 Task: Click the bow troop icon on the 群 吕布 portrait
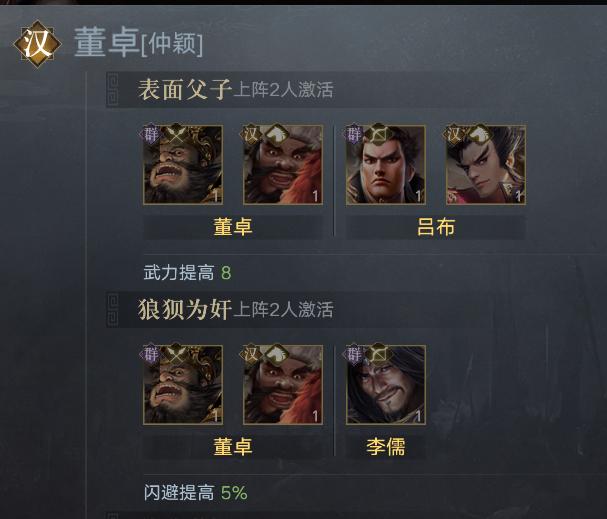(379, 134)
